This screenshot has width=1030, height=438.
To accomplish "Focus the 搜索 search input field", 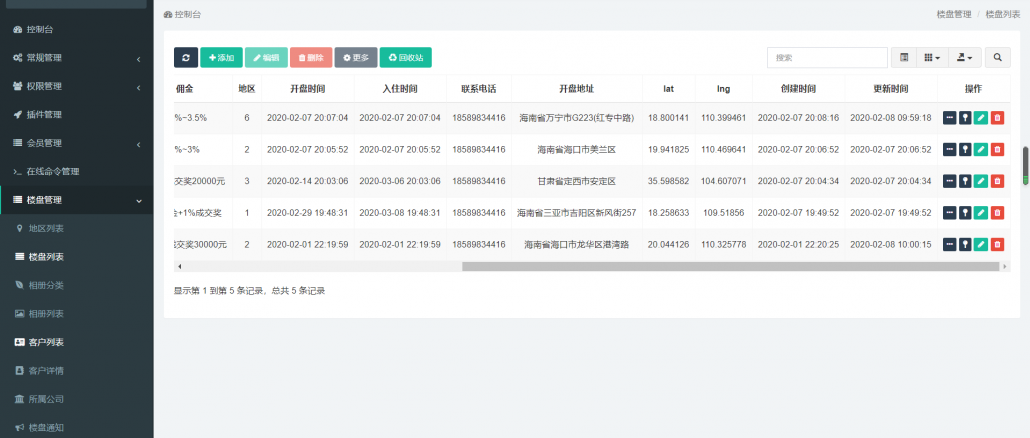I will click(x=826, y=58).
